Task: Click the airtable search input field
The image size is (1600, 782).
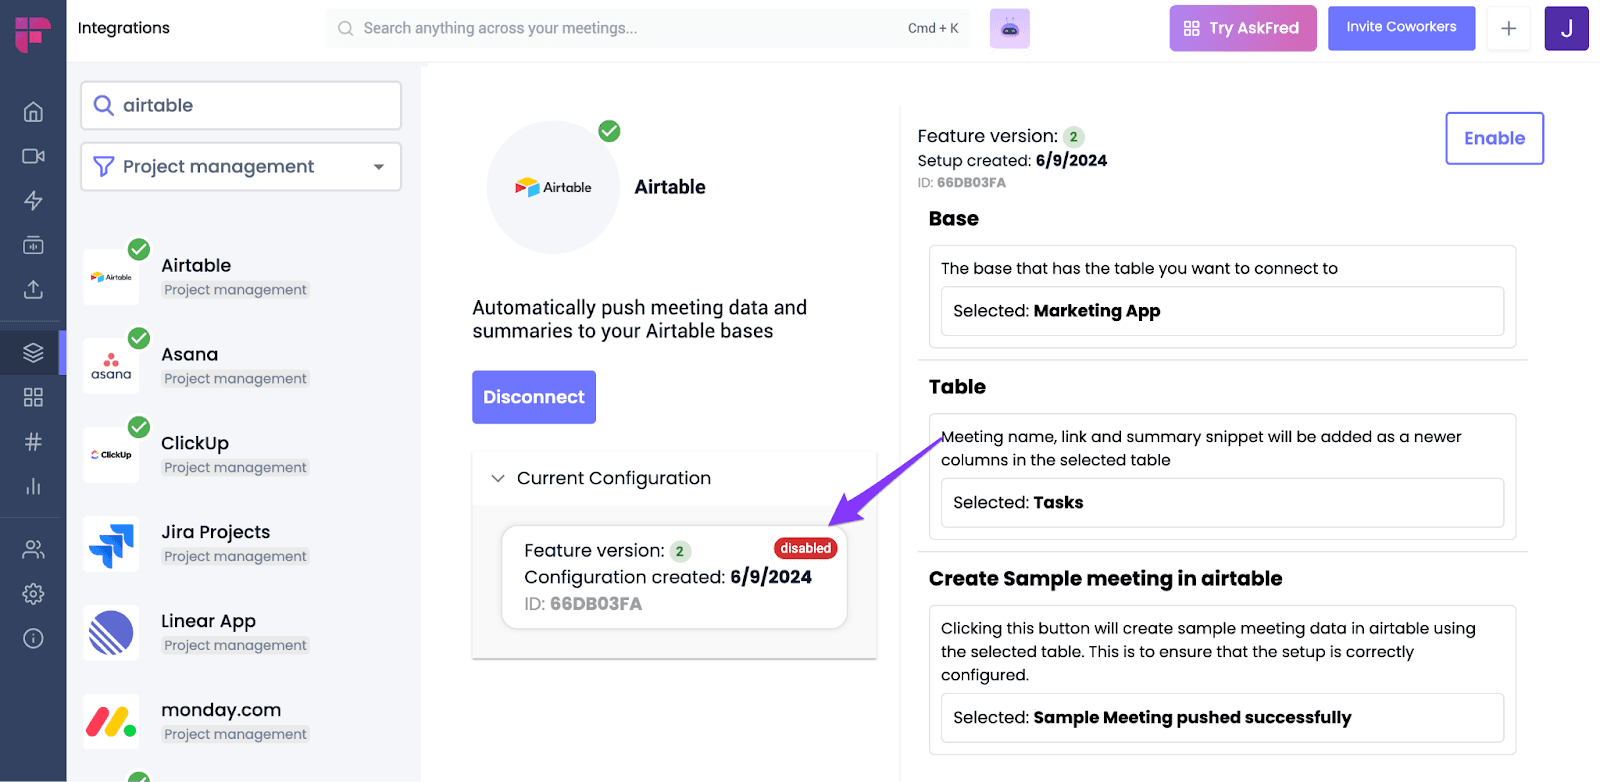Action: click(241, 105)
